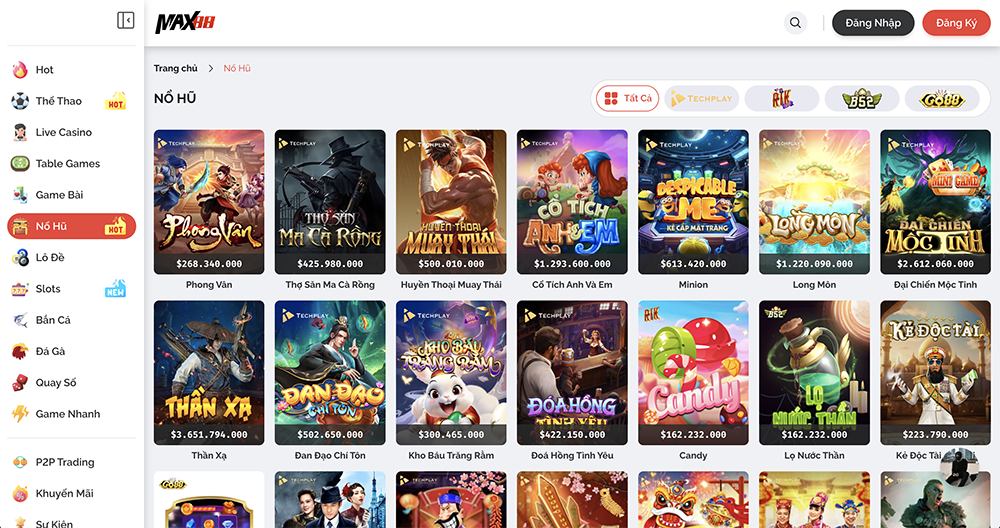Open Đại Chiến Mộc Tinh game

click(x=936, y=202)
